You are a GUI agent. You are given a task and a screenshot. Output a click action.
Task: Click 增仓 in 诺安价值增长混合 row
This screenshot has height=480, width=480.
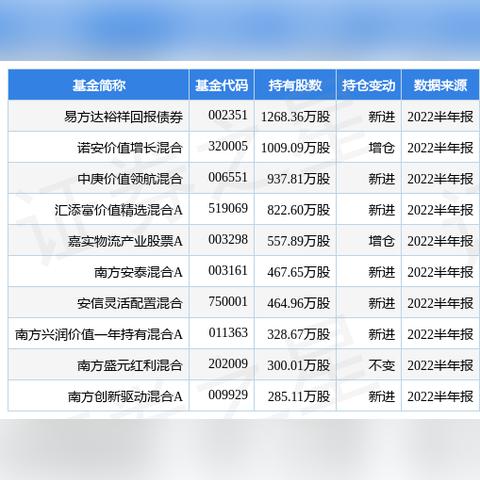(382, 148)
